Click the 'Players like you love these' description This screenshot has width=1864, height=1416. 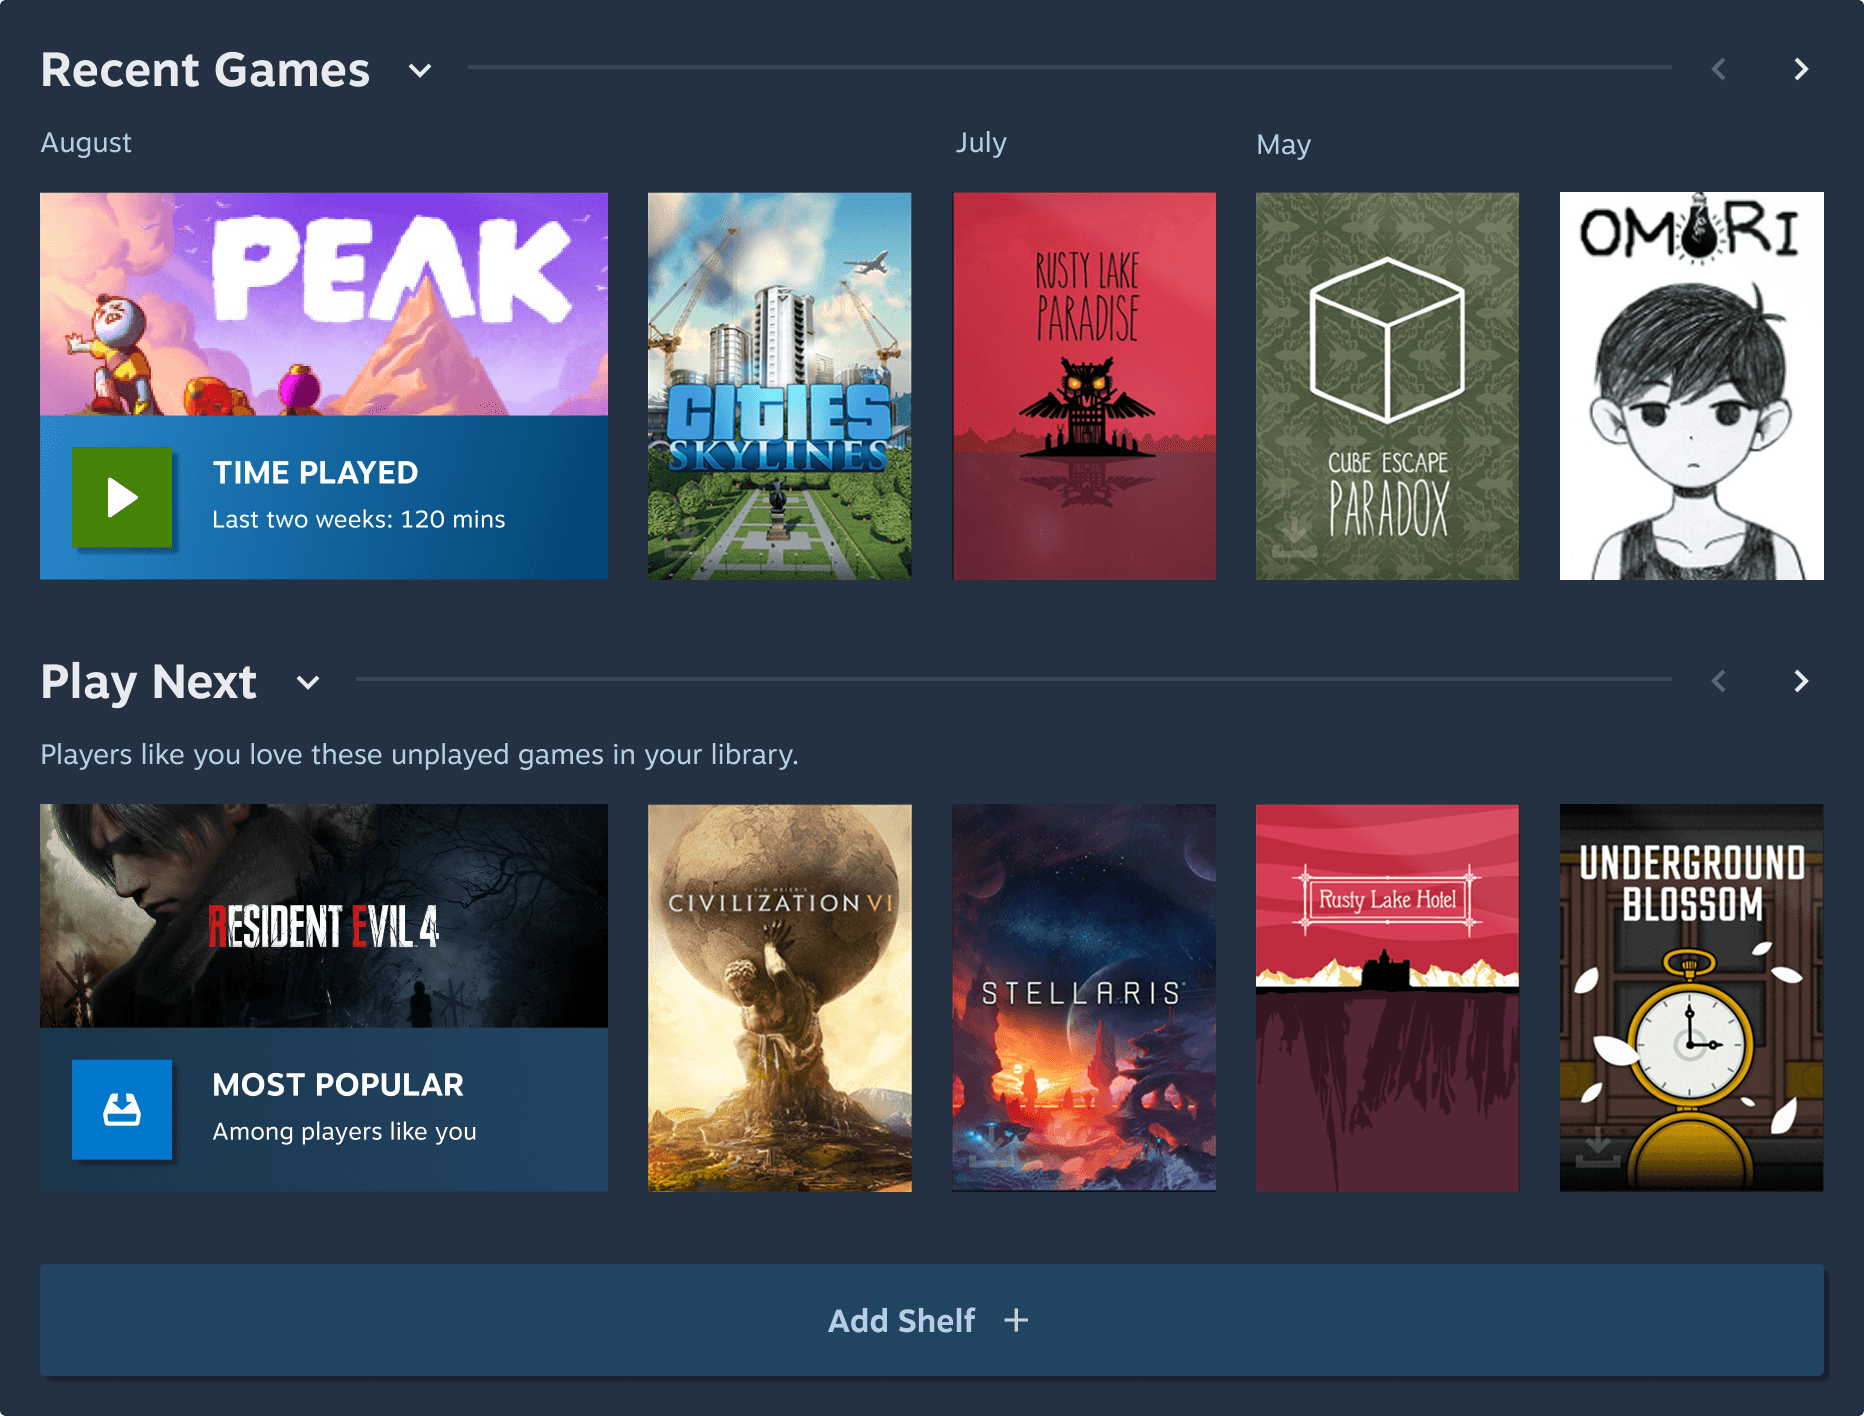click(419, 754)
